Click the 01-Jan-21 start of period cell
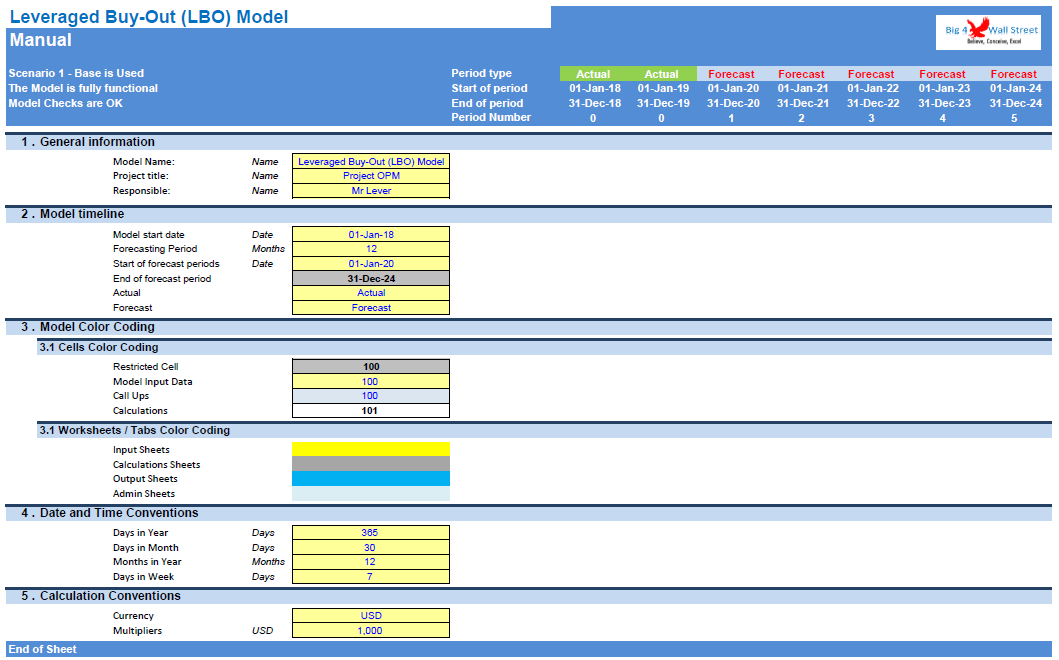This screenshot has height=660, width=1059. pyautogui.click(x=803, y=88)
